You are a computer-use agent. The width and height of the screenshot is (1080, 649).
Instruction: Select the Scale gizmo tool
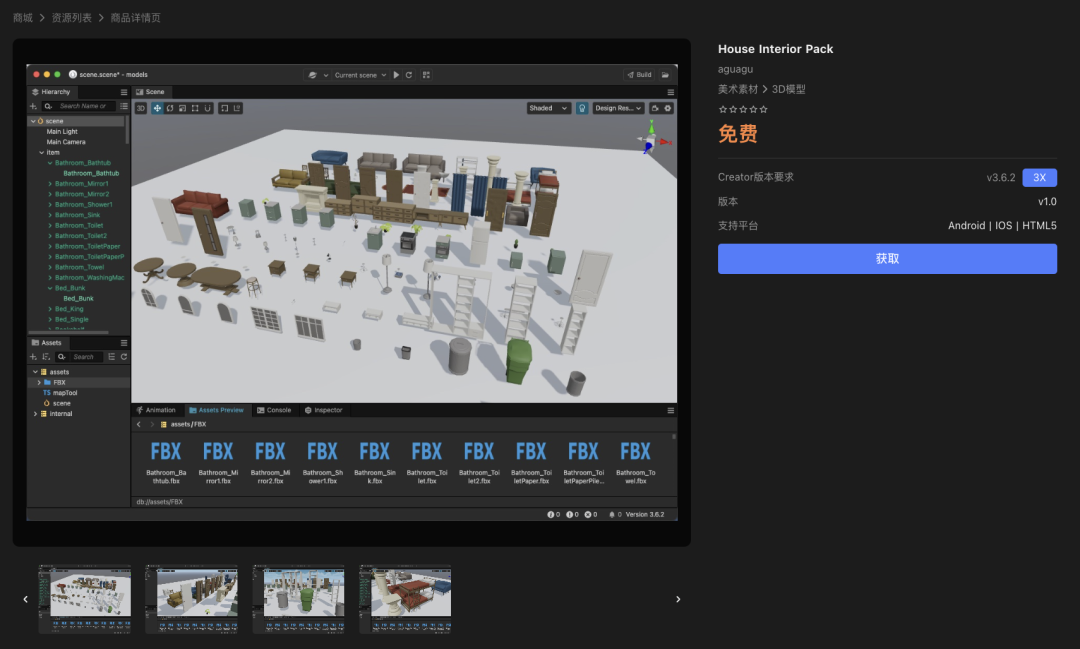(x=183, y=108)
